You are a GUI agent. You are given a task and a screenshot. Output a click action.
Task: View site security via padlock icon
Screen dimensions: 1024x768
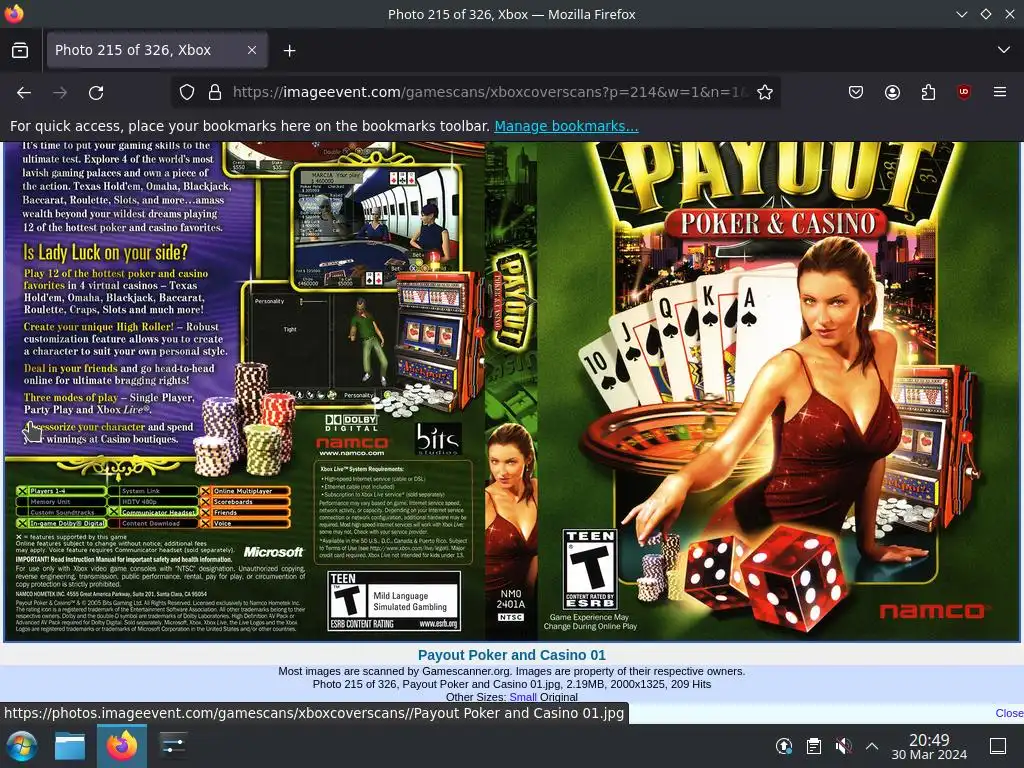tap(215, 93)
